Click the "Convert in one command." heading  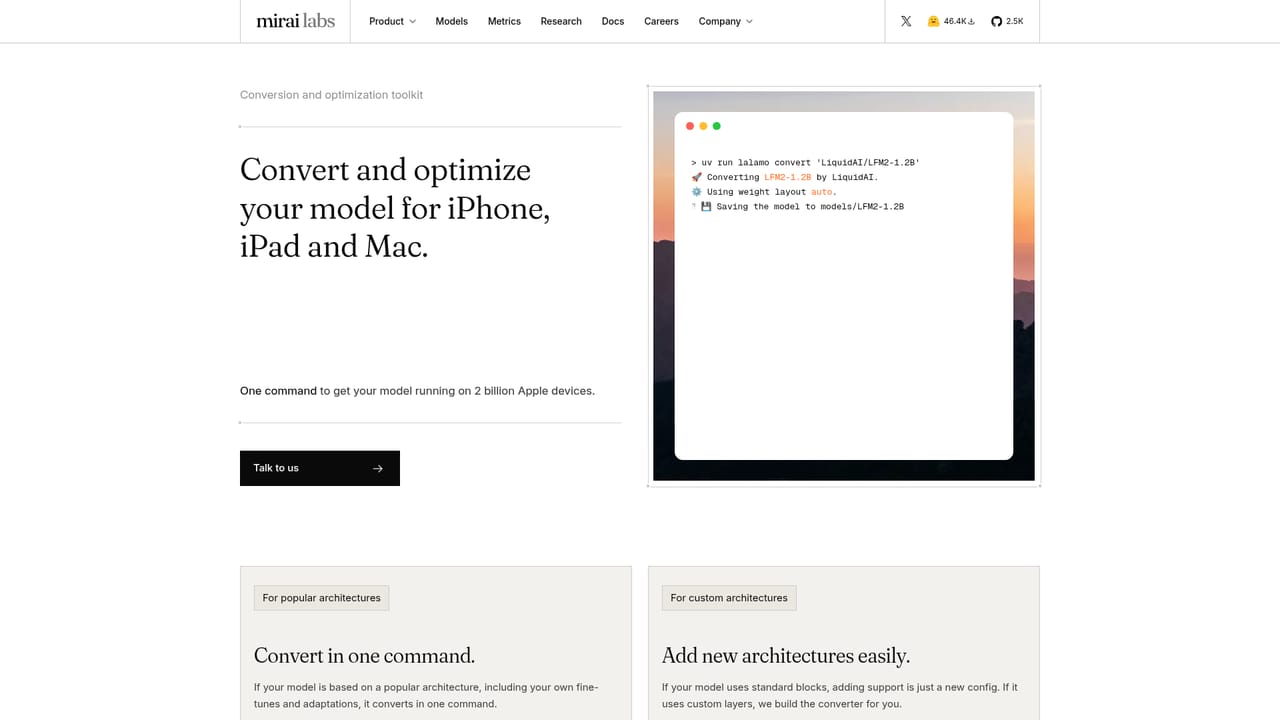click(364, 656)
